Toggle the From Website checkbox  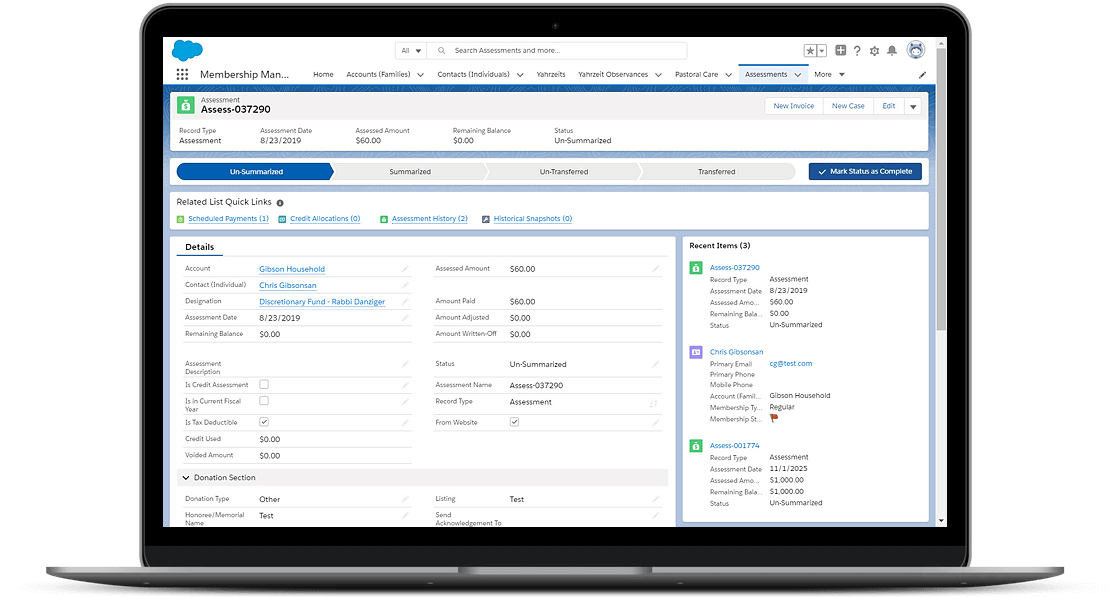514,422
